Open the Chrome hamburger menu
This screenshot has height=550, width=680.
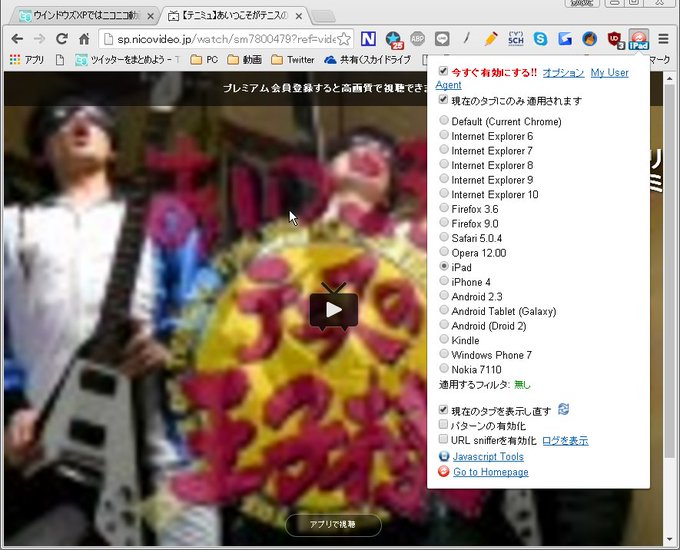click(663, 39)
